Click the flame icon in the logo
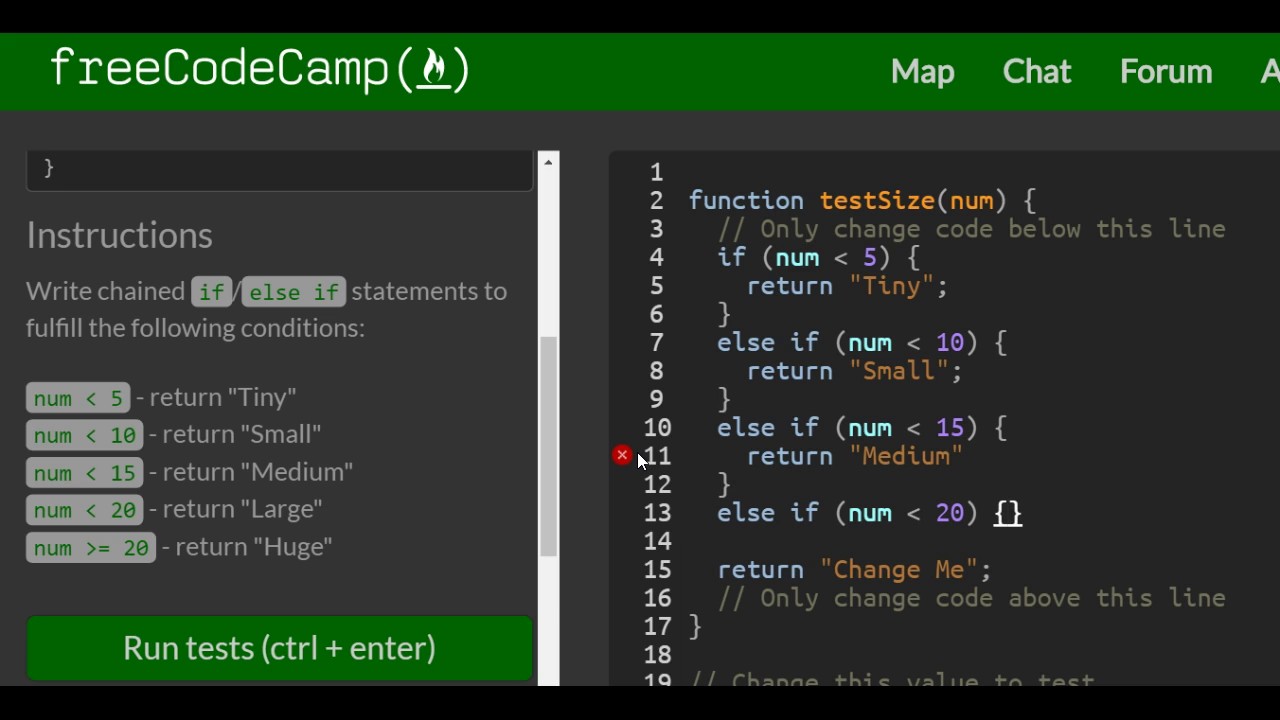Screen dimensions: 1280x720 (434, 69)
